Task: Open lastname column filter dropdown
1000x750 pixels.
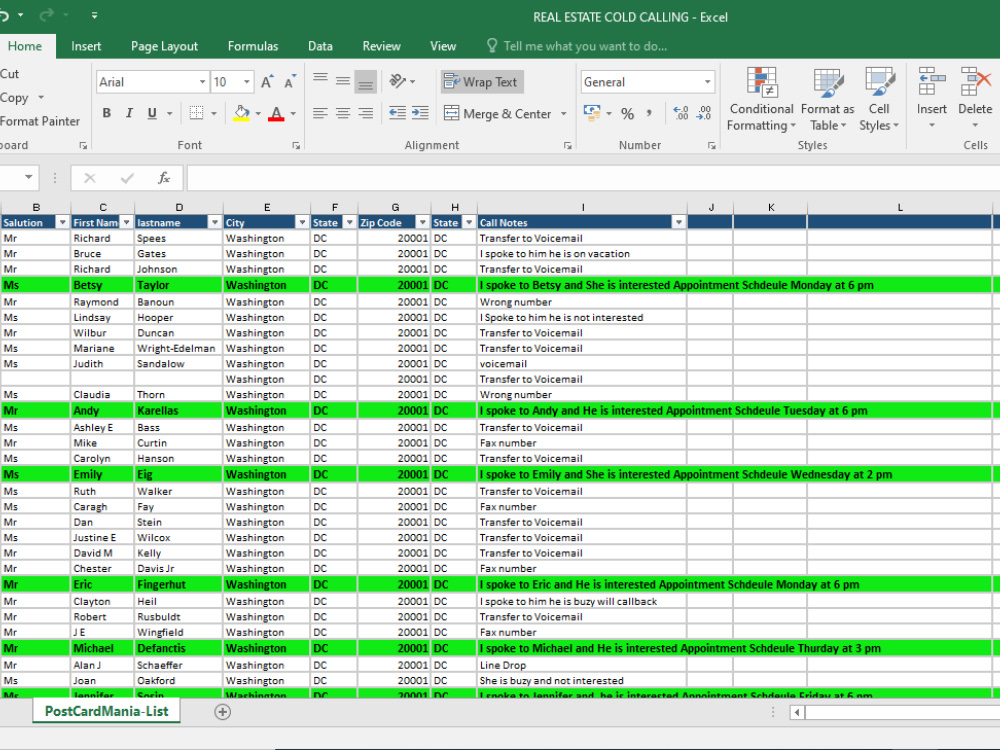Action: tap(215, 222)
